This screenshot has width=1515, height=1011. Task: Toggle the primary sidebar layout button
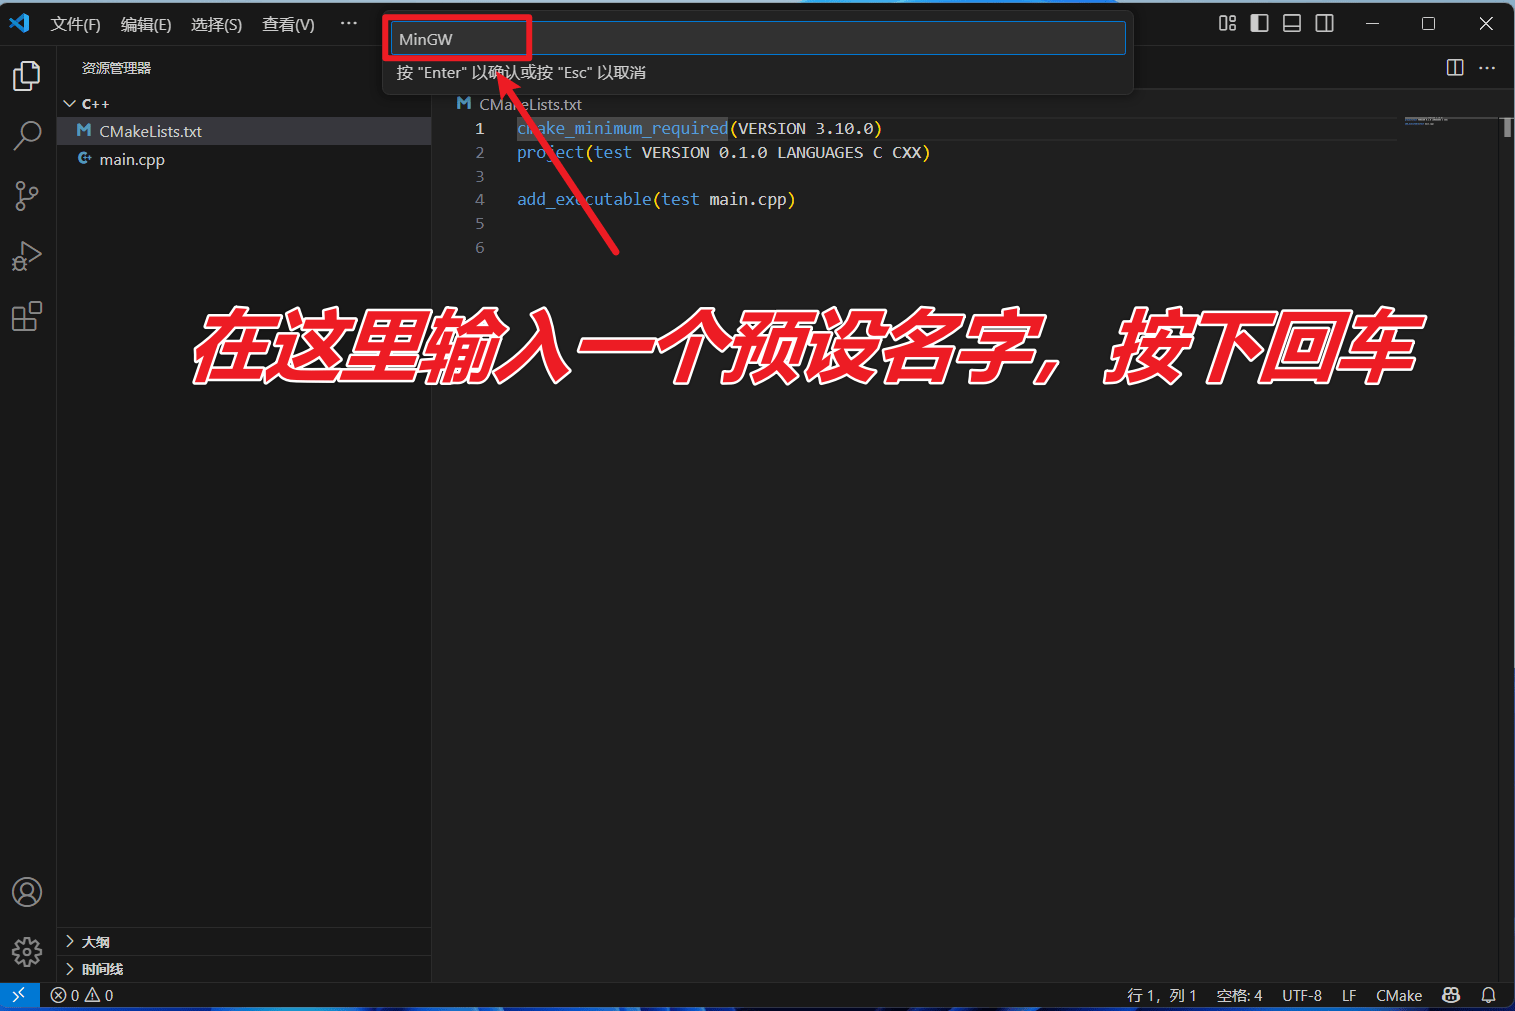click(1259, 23)
